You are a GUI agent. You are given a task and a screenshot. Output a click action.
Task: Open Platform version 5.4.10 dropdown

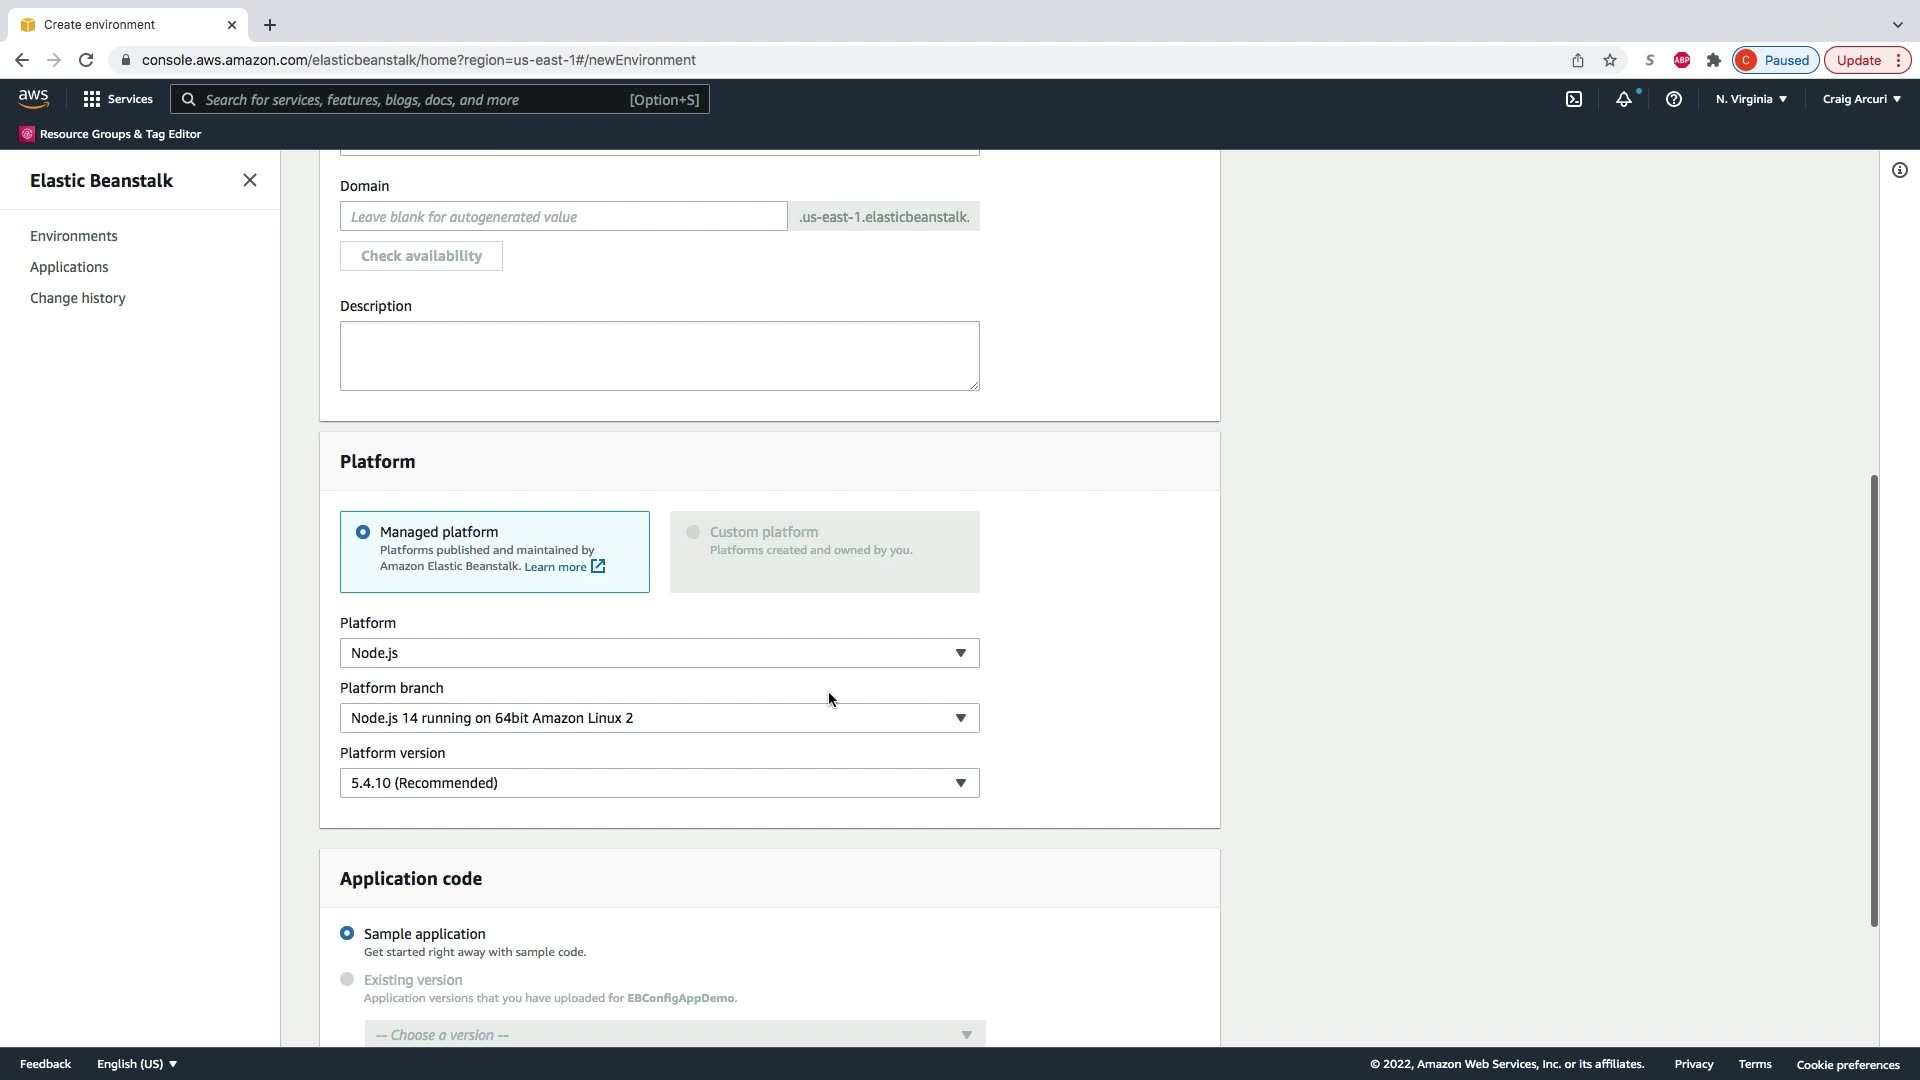659,783
